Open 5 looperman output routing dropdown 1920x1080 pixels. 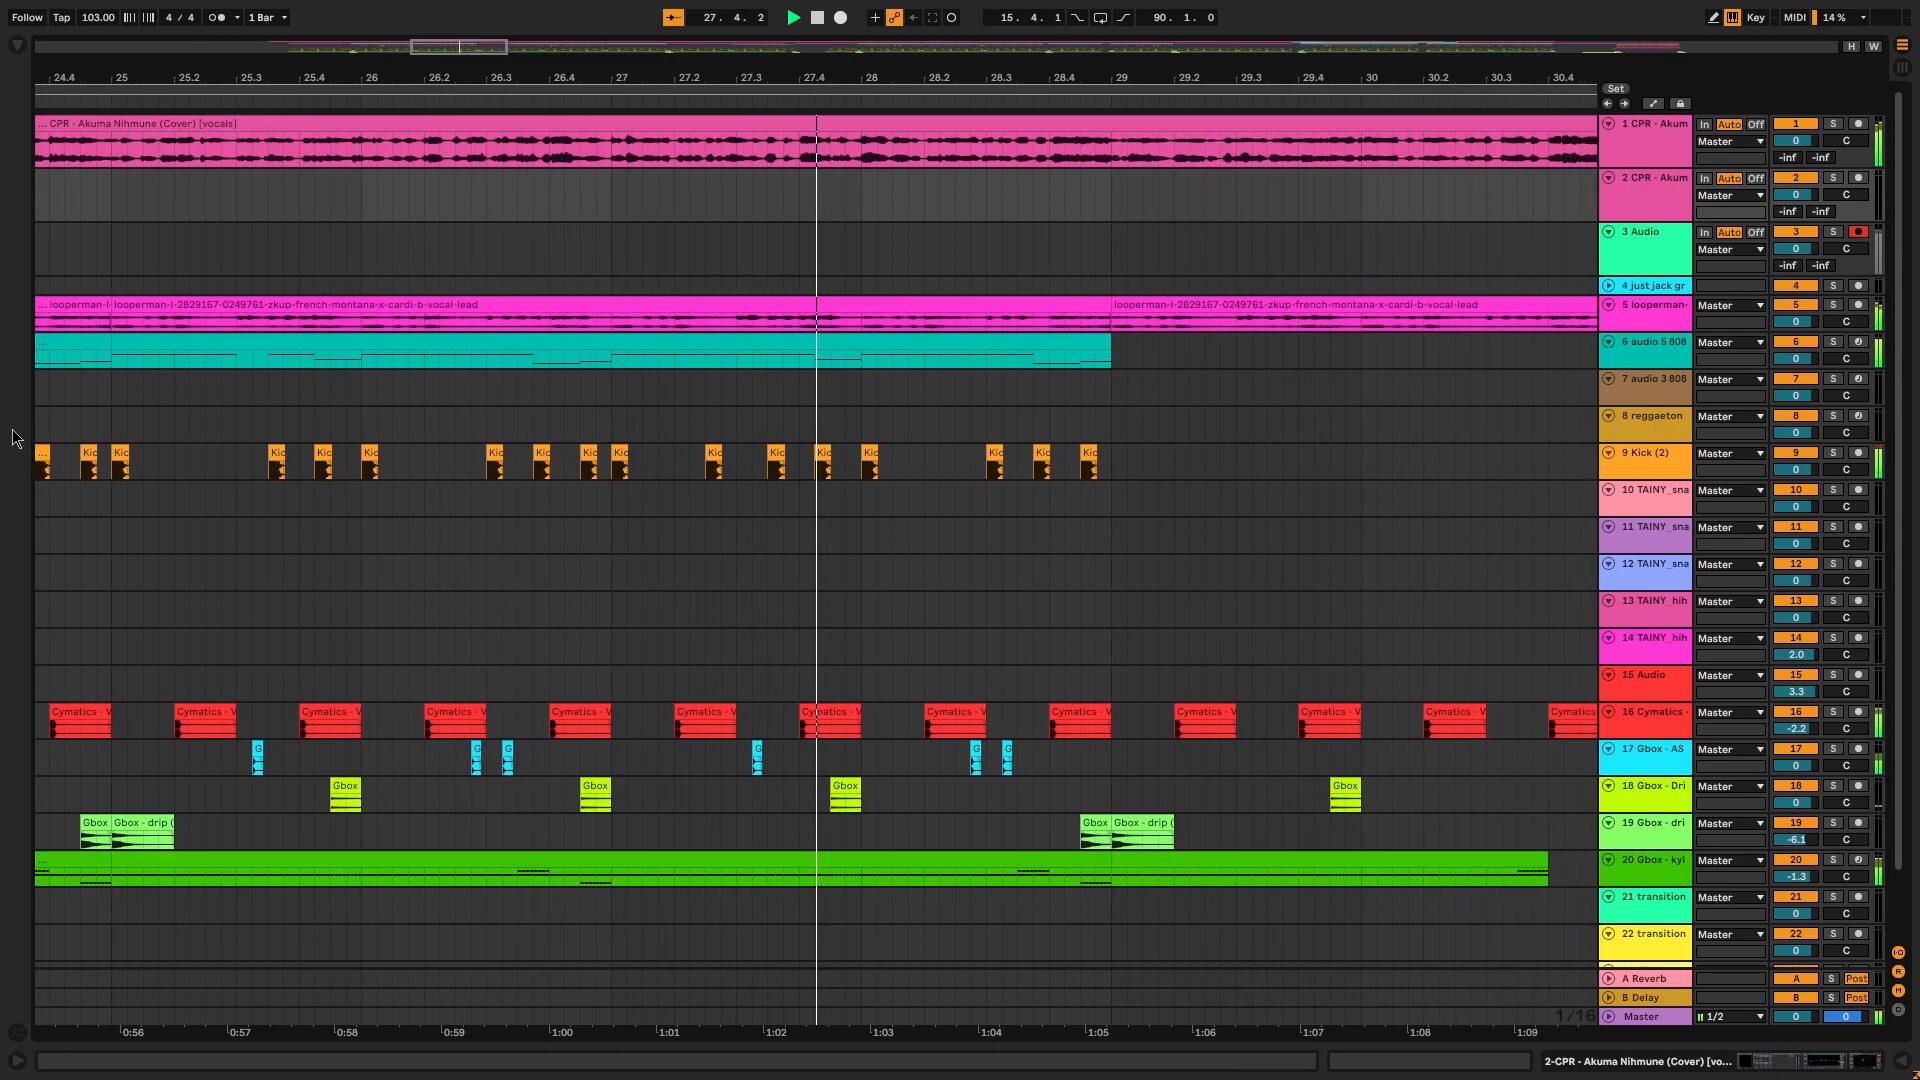tap(1730, 305)
